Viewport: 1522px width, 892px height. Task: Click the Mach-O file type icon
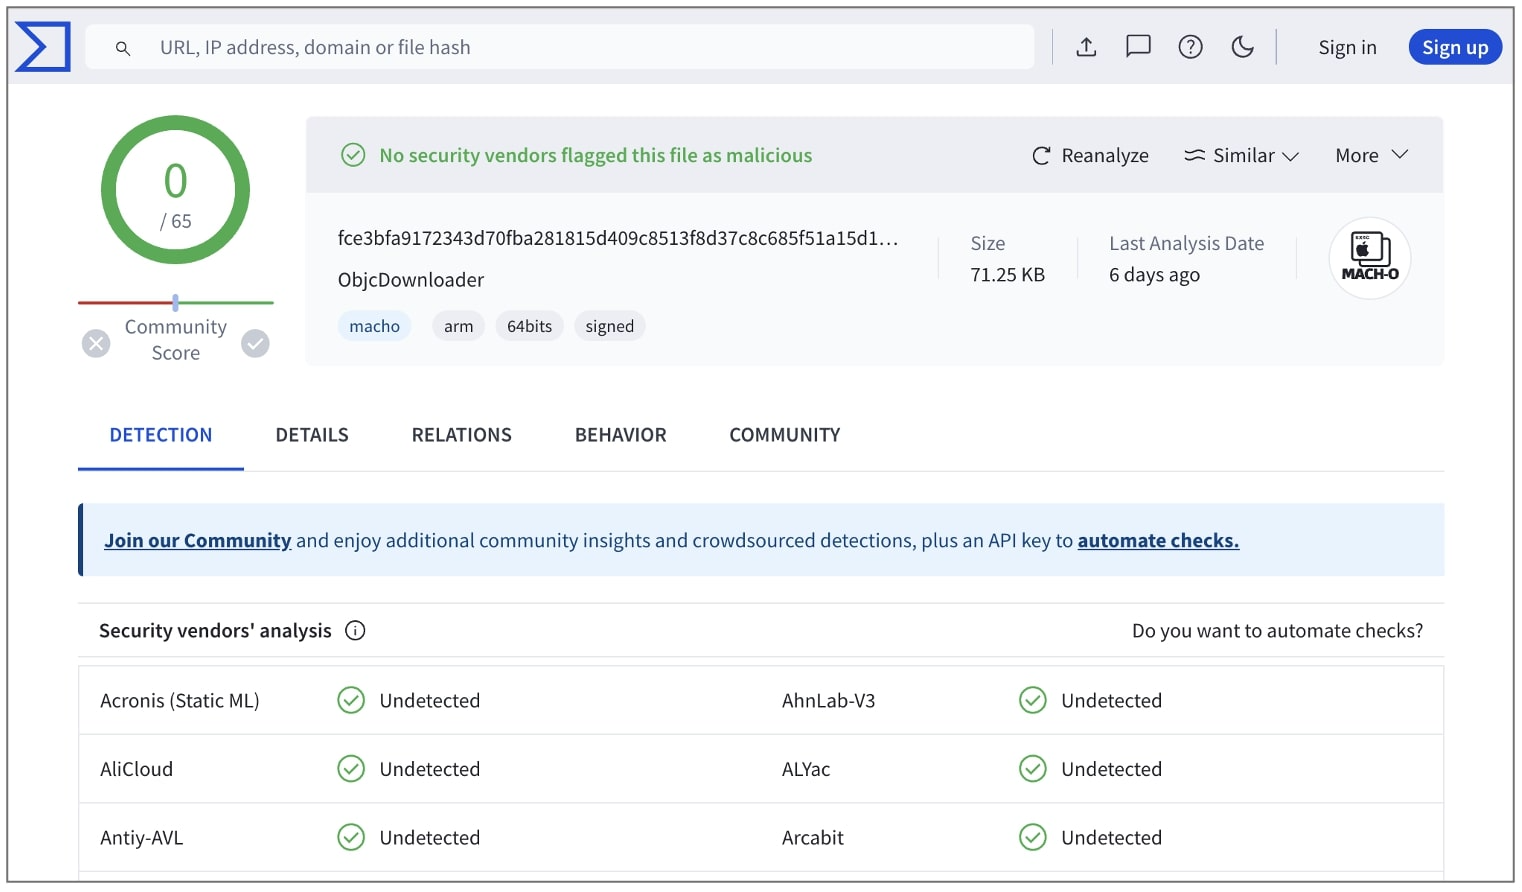[x=1369, y=258]
